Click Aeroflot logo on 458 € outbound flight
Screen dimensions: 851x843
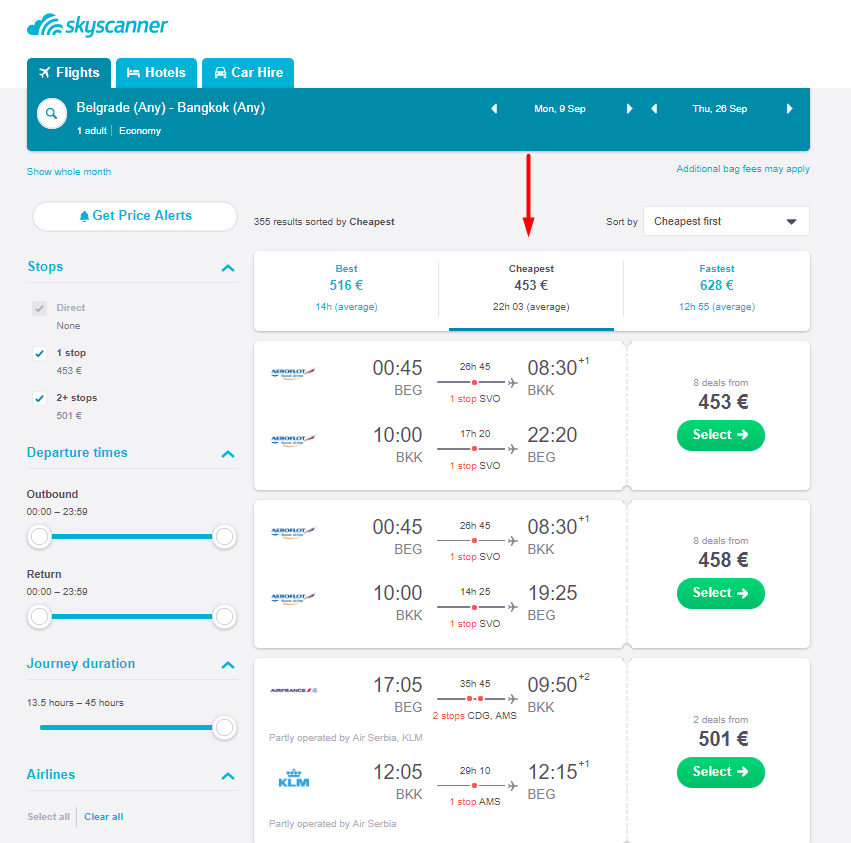coord(293,532)
